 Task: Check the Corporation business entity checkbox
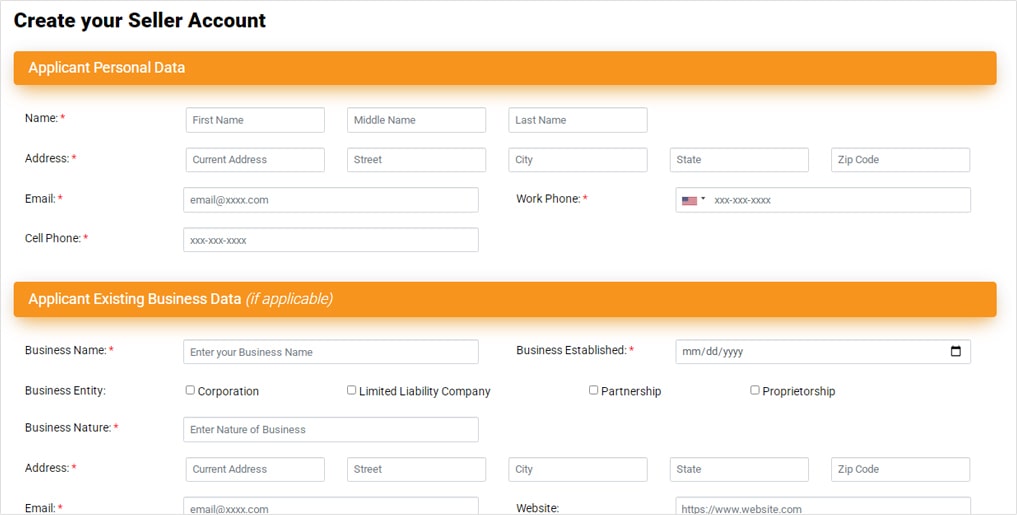[190, 390]
